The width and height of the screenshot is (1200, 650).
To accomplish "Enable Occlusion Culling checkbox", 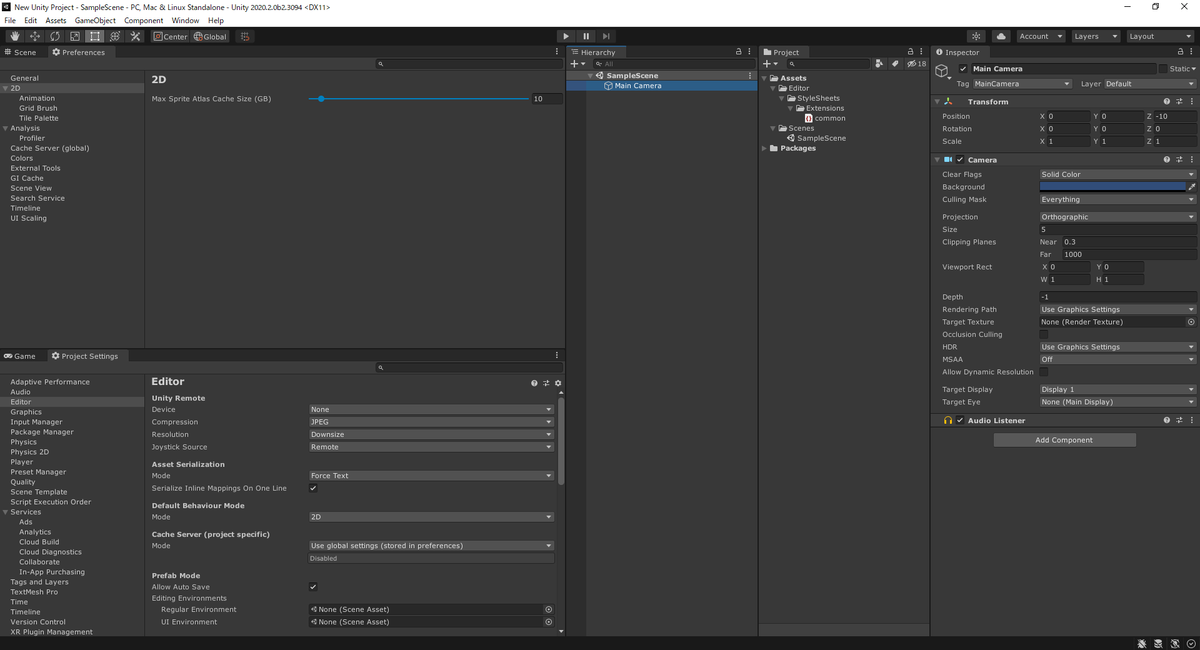I will click(x=1044, y=334).
